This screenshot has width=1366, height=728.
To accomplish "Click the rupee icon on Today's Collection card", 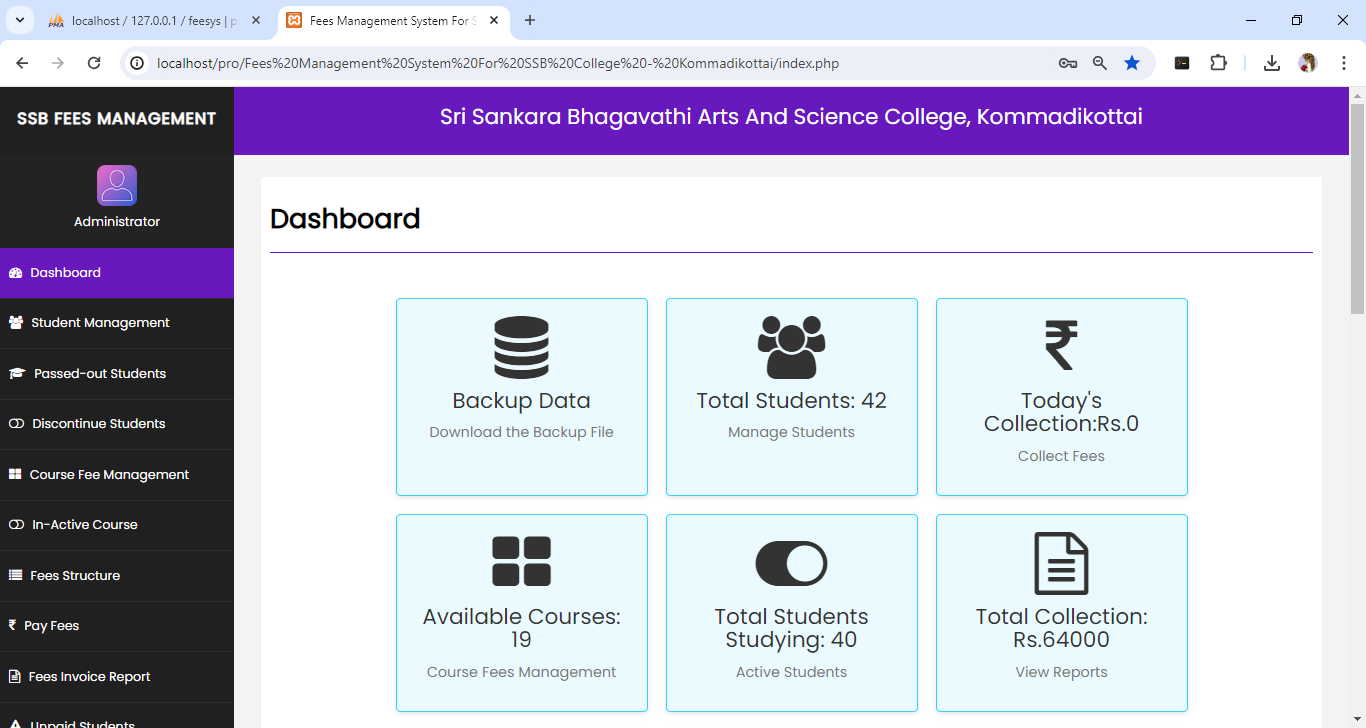I will (x=1061, y=347).
